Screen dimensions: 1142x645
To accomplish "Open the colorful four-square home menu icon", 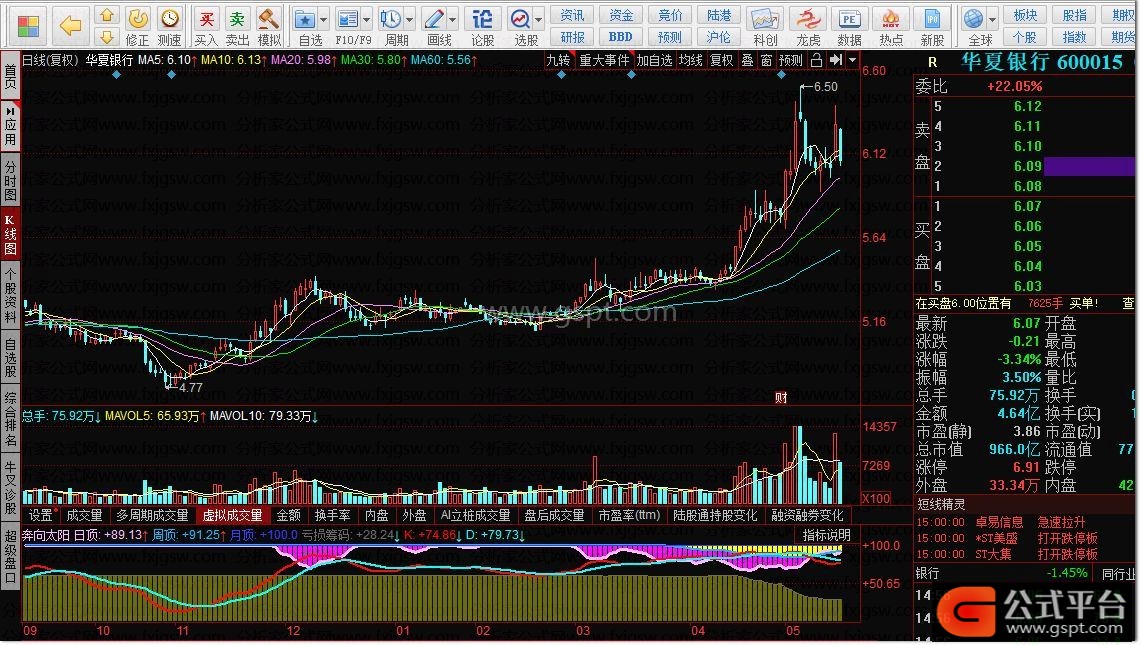I will point(28,26).
